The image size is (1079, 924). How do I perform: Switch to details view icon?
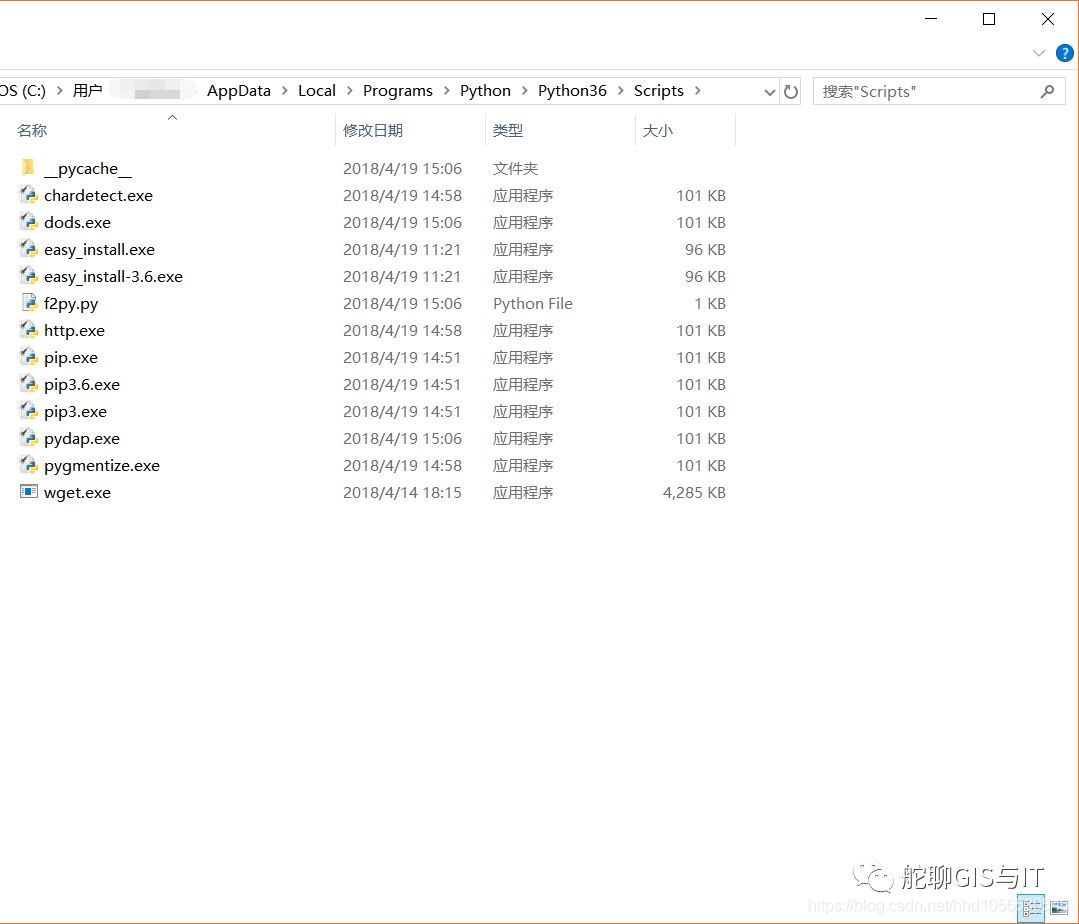point(1031,908)
